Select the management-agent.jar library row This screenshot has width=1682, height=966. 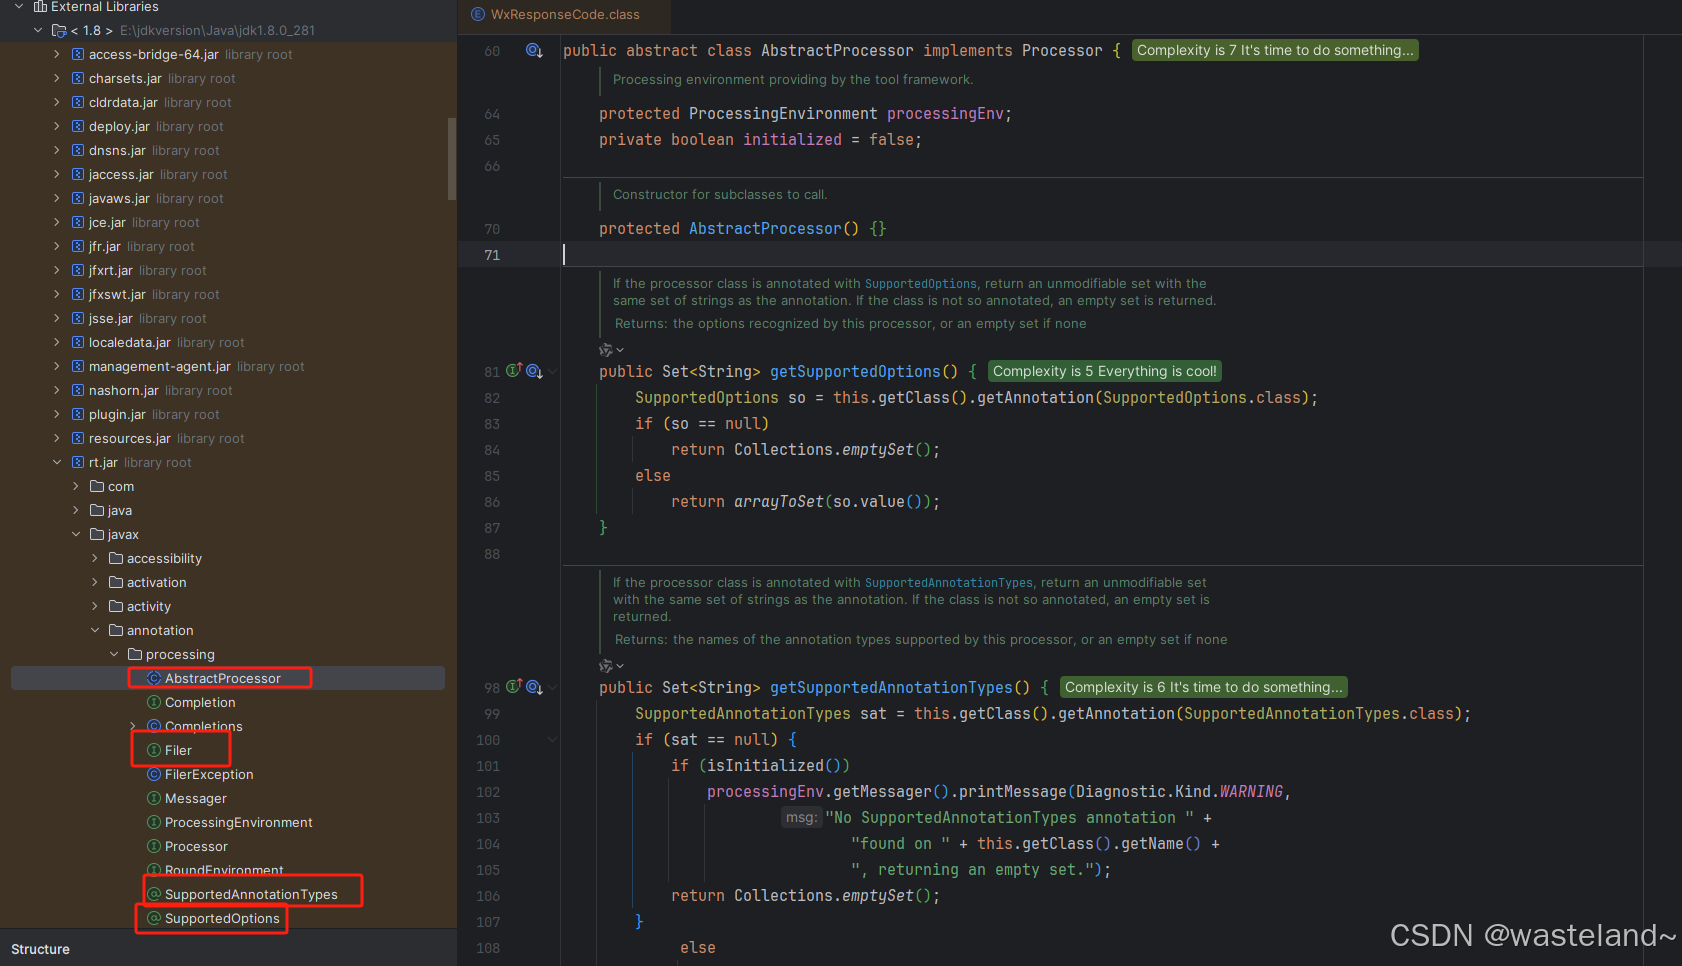tap(228, 367)
